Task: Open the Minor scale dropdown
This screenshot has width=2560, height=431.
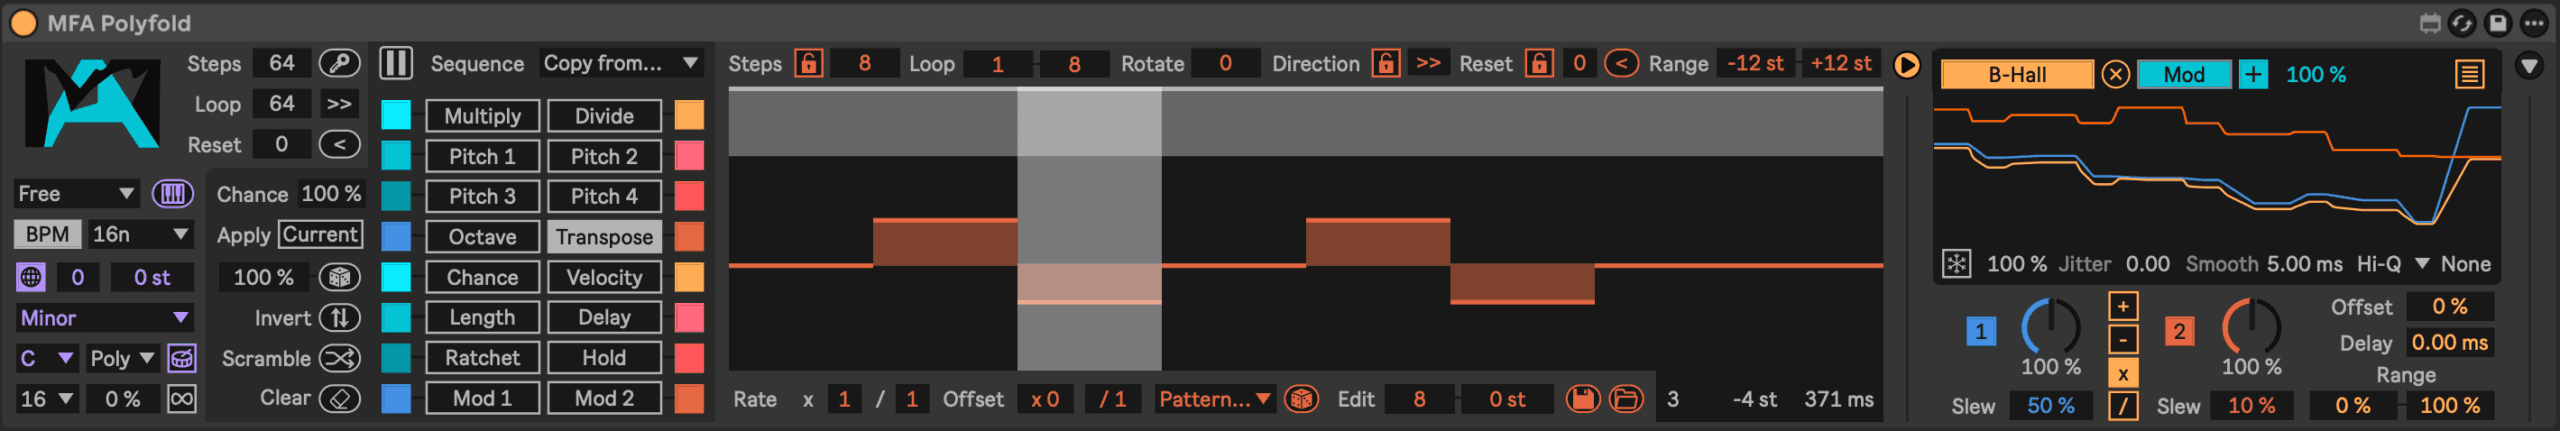Action: (x=104, y=318)
